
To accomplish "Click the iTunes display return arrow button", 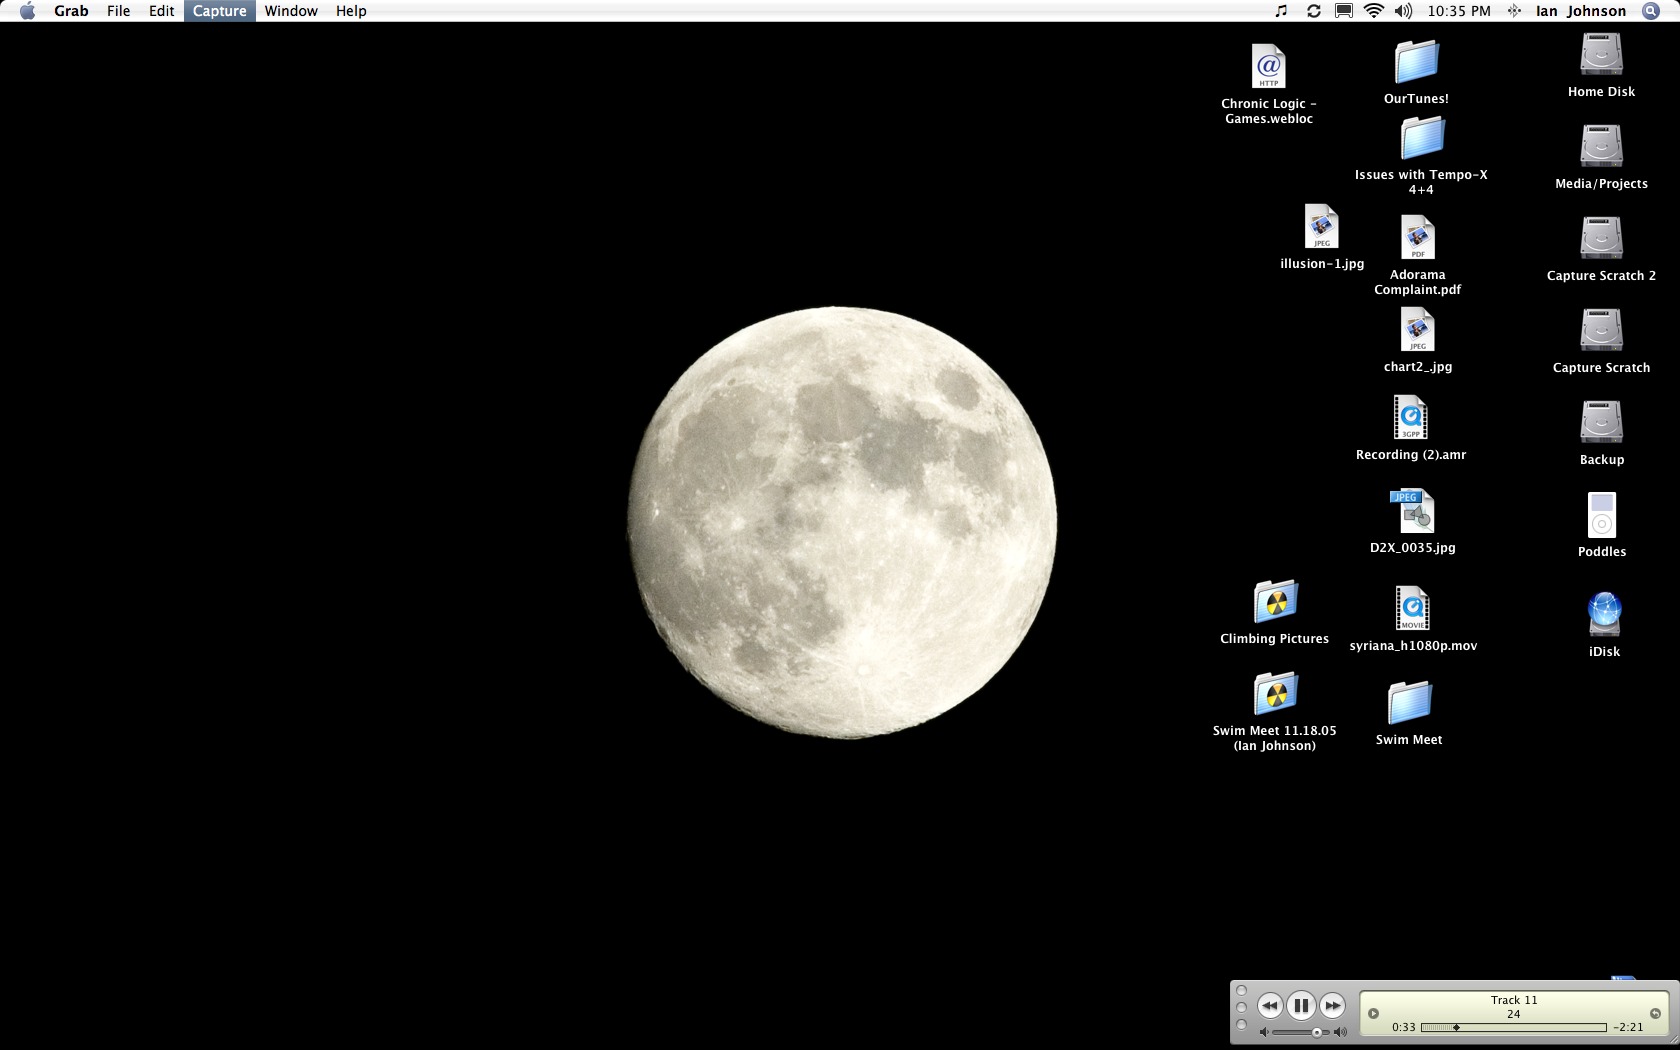I will [x=1655, y=1013].
